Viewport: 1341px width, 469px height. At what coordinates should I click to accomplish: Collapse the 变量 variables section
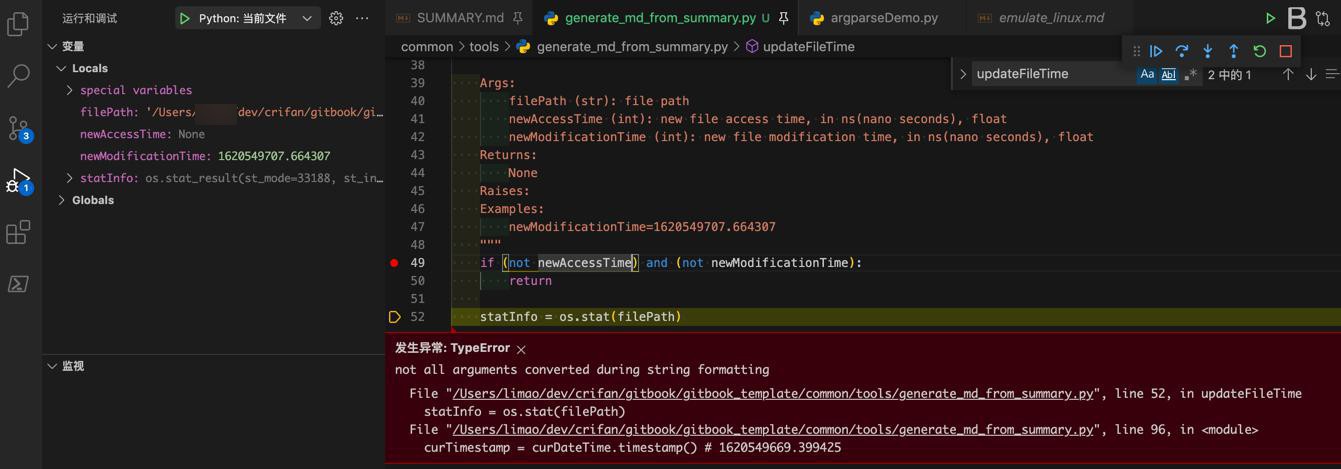pyautogui.click(x=52, y=46)
